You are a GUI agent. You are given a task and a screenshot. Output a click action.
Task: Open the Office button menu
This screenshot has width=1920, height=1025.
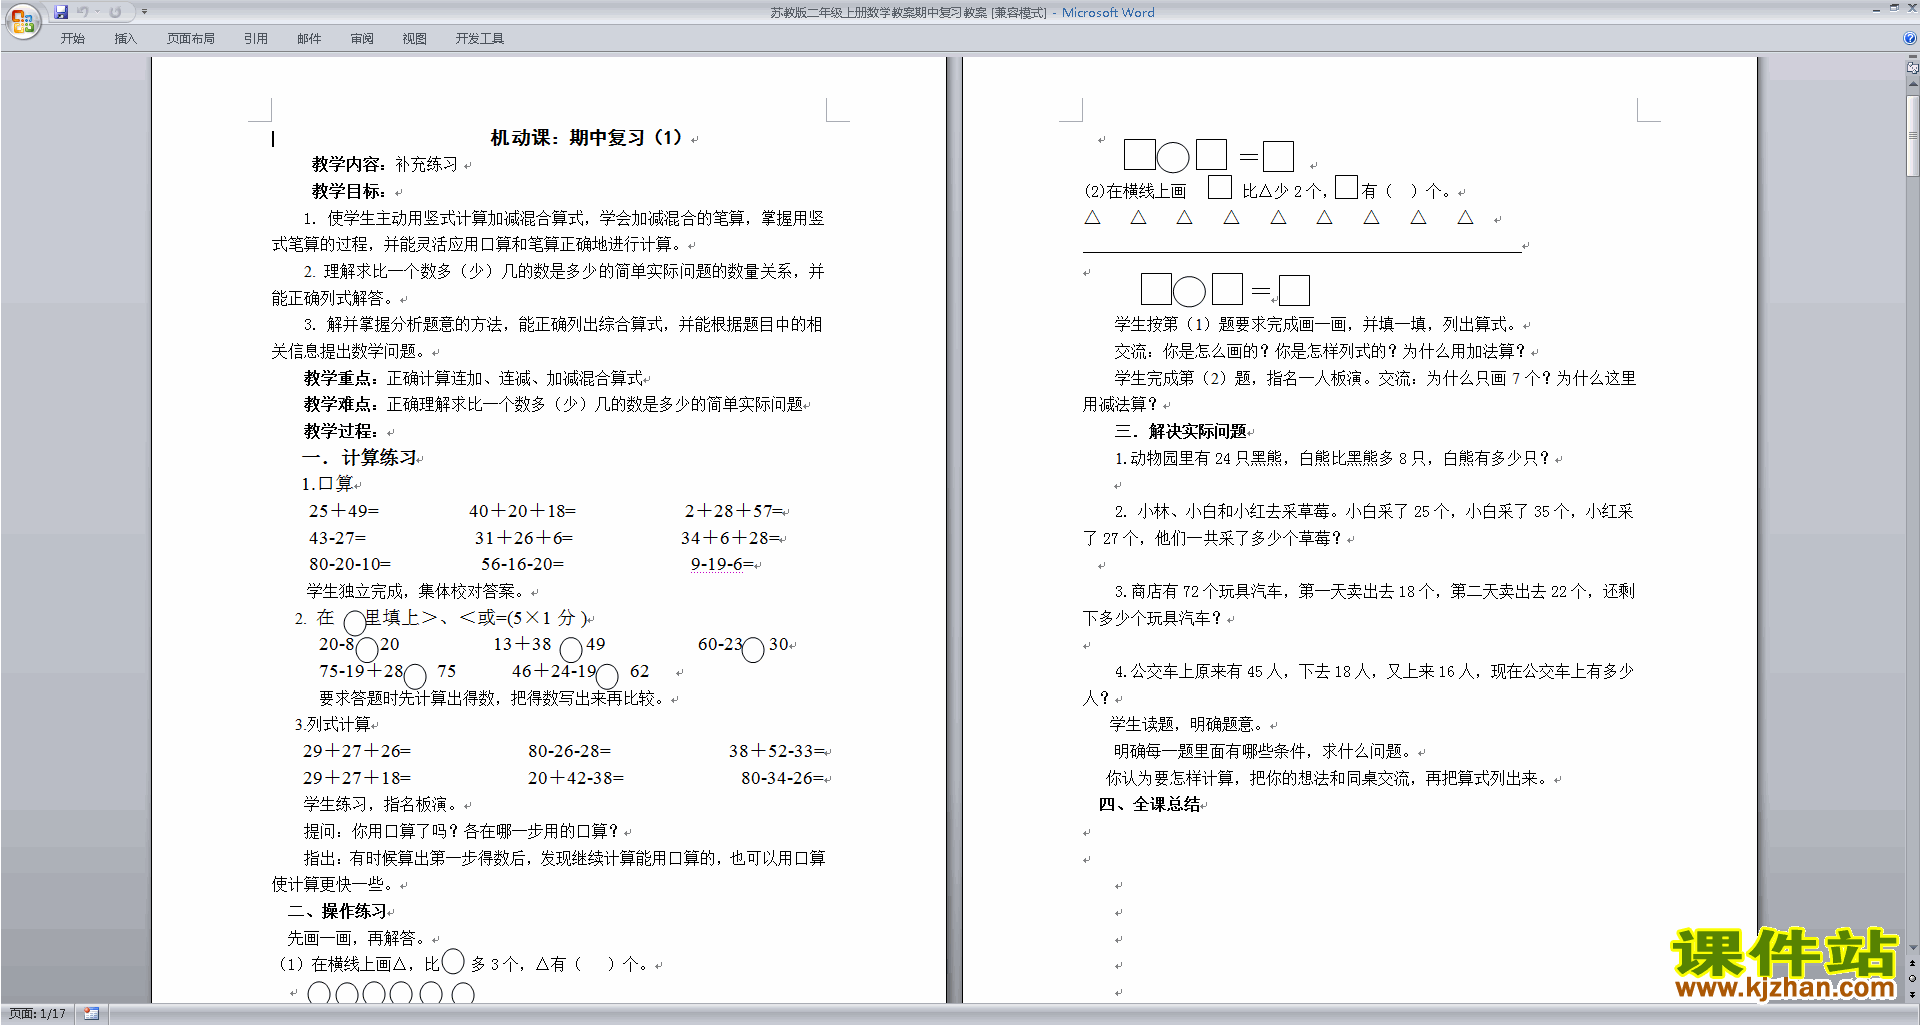22,20
